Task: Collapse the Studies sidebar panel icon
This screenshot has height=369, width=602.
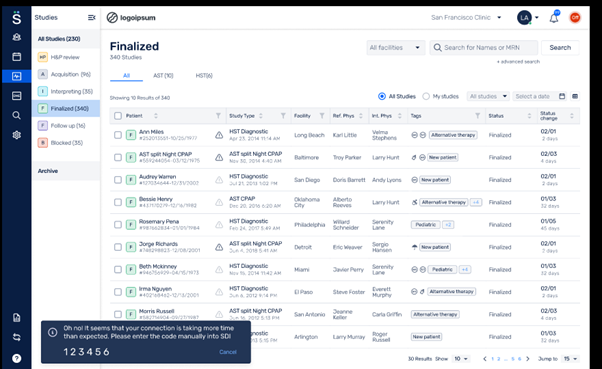Action: (x=91, y=18)
